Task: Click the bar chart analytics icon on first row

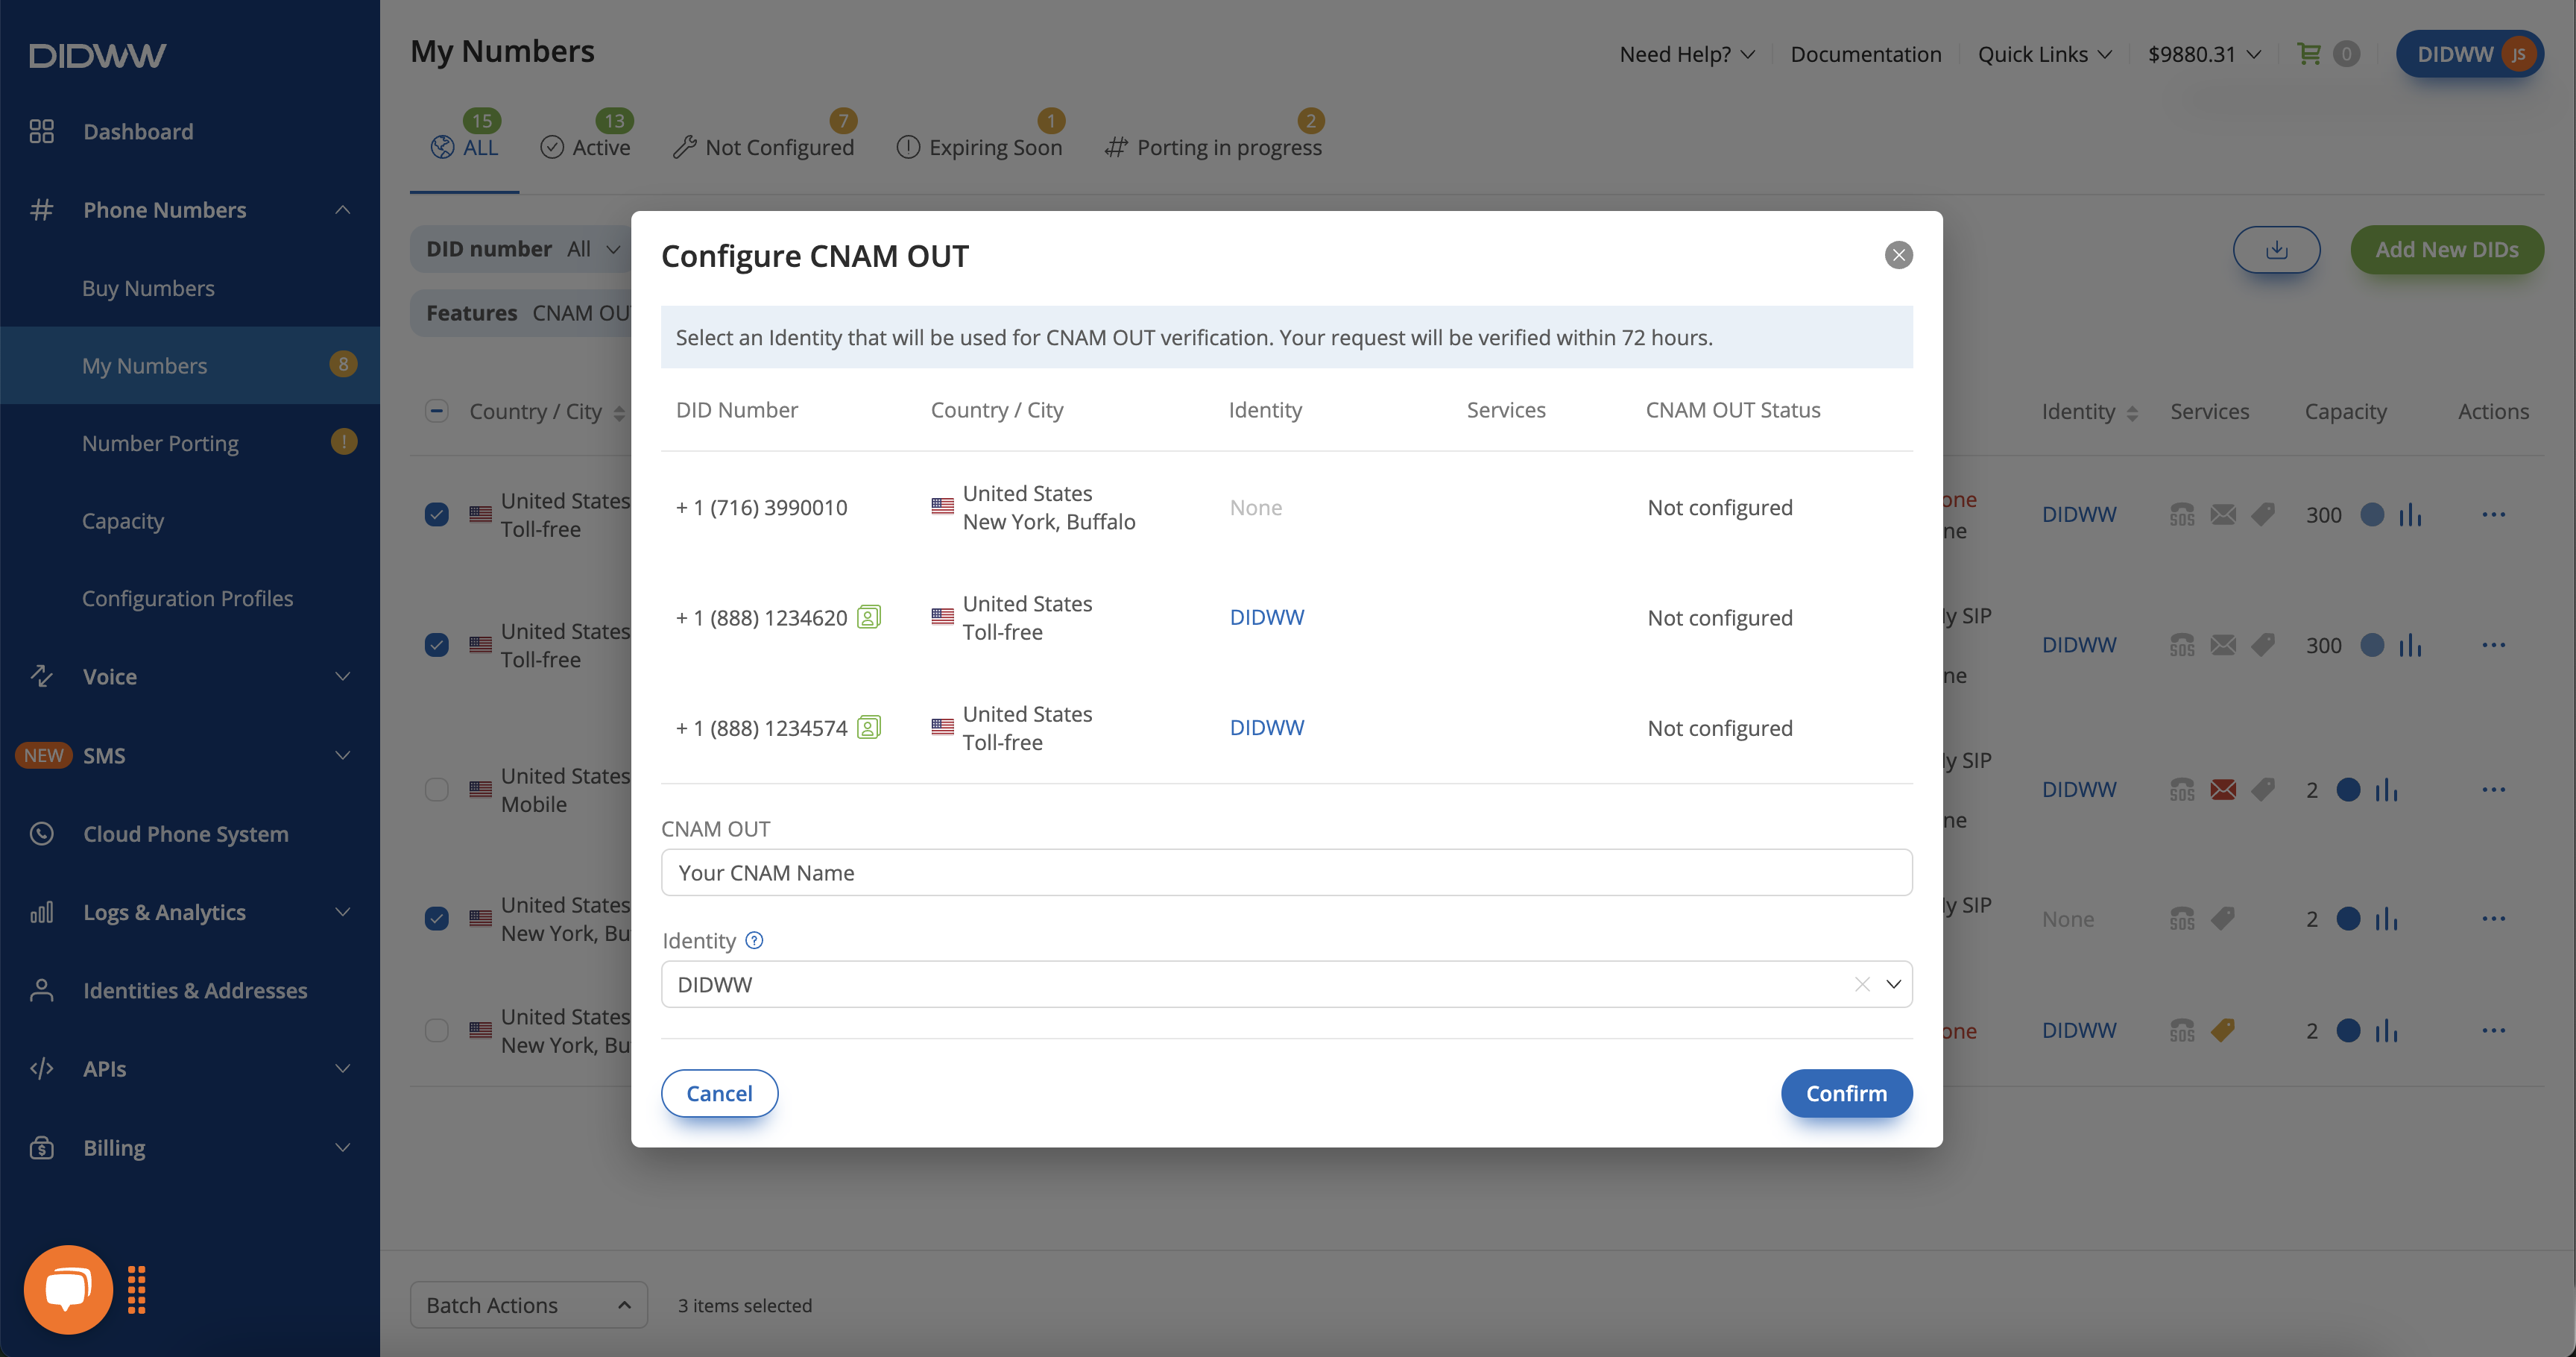Action: point(2413,513)
